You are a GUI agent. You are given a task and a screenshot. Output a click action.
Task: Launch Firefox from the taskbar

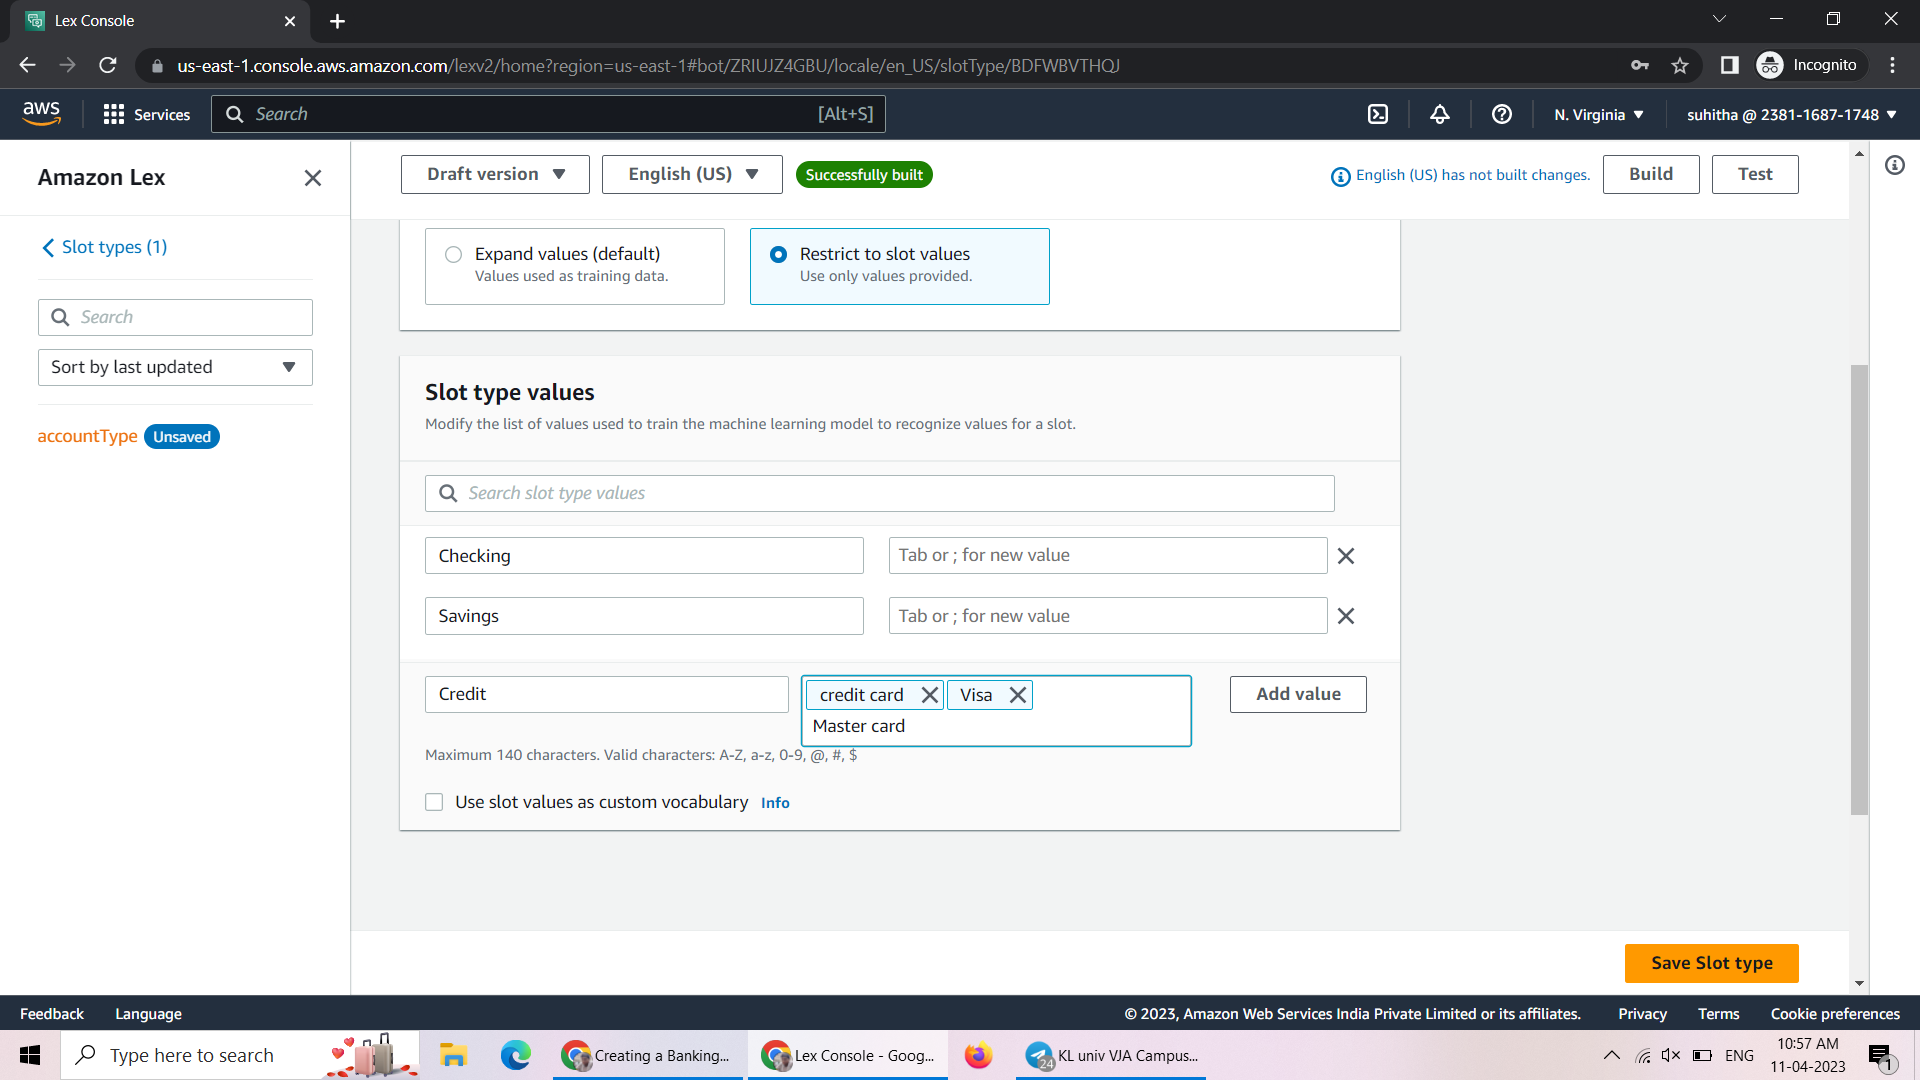tap(978, 1055)
